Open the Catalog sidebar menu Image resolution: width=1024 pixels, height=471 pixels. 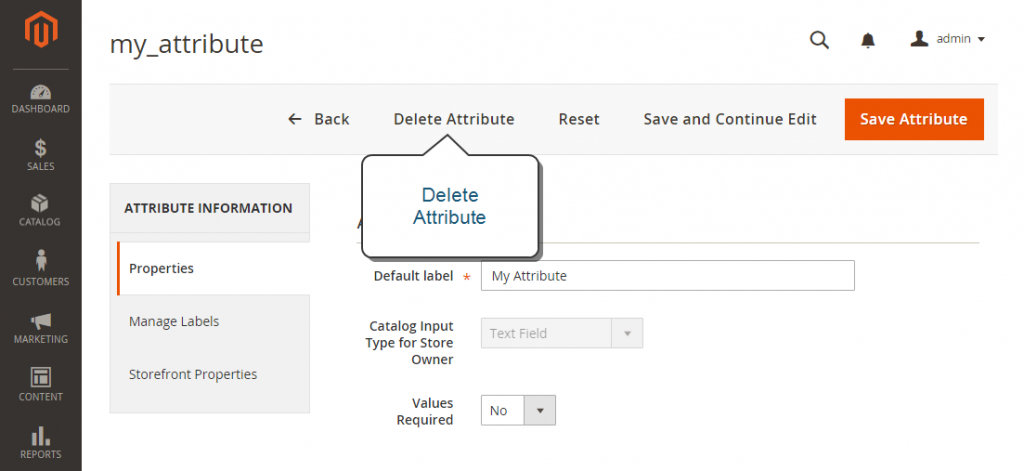point(40,210)
